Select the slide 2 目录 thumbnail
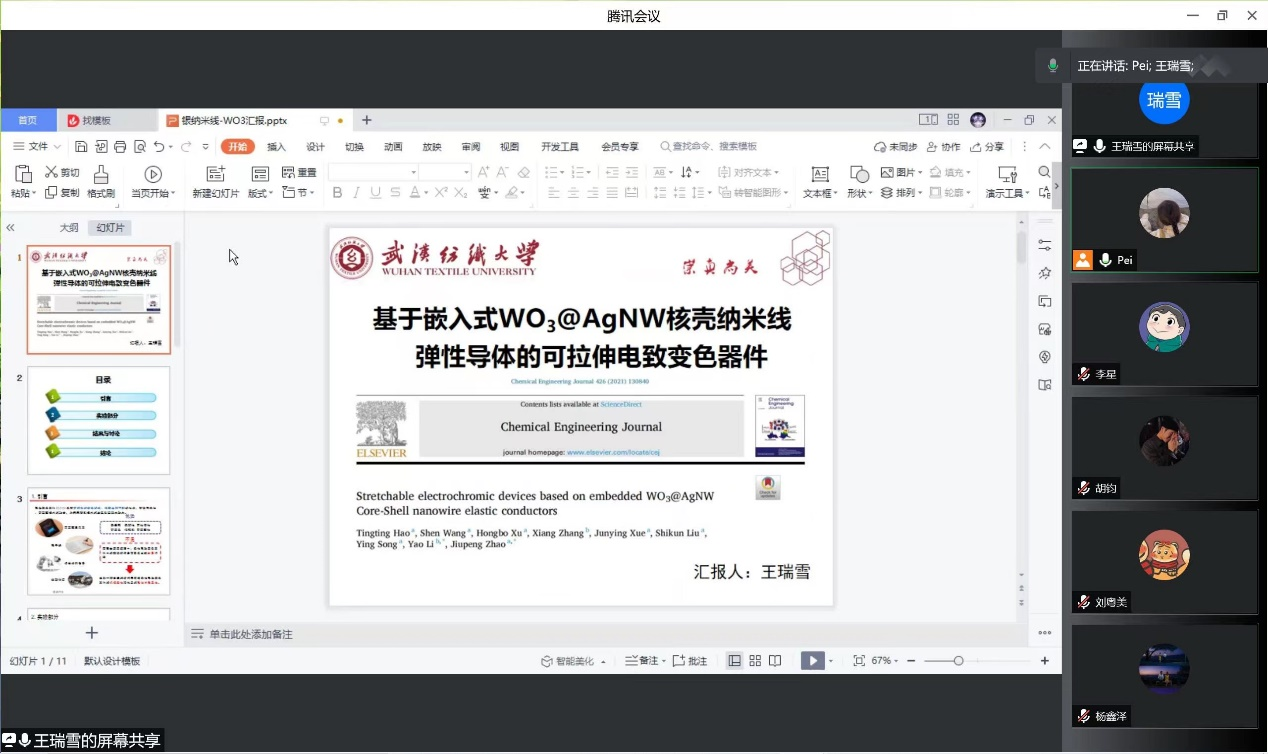The height and width of the screenshot is (754, 1268). click(x=98, y=420)
